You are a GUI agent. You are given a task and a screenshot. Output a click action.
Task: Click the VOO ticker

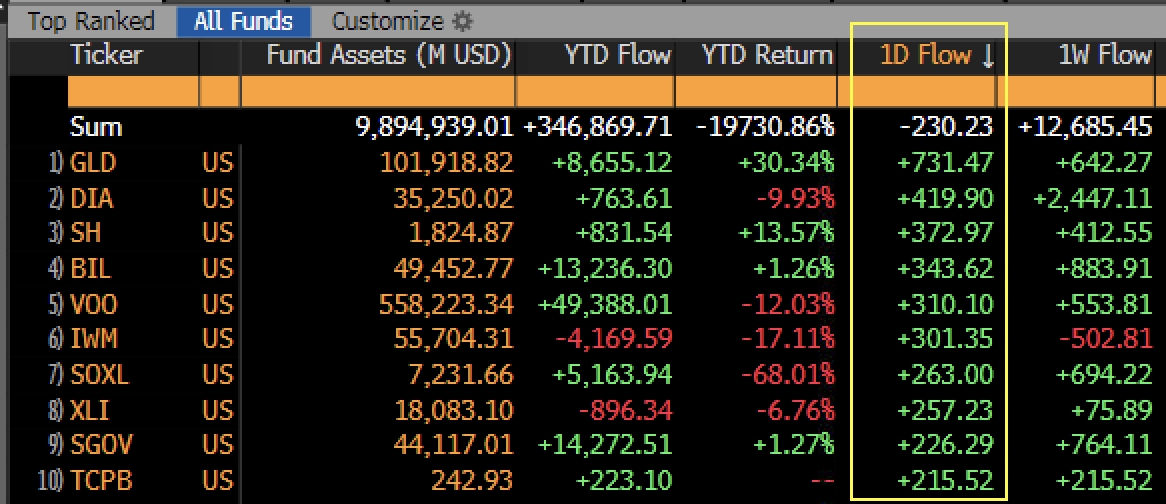pos(93,304)
